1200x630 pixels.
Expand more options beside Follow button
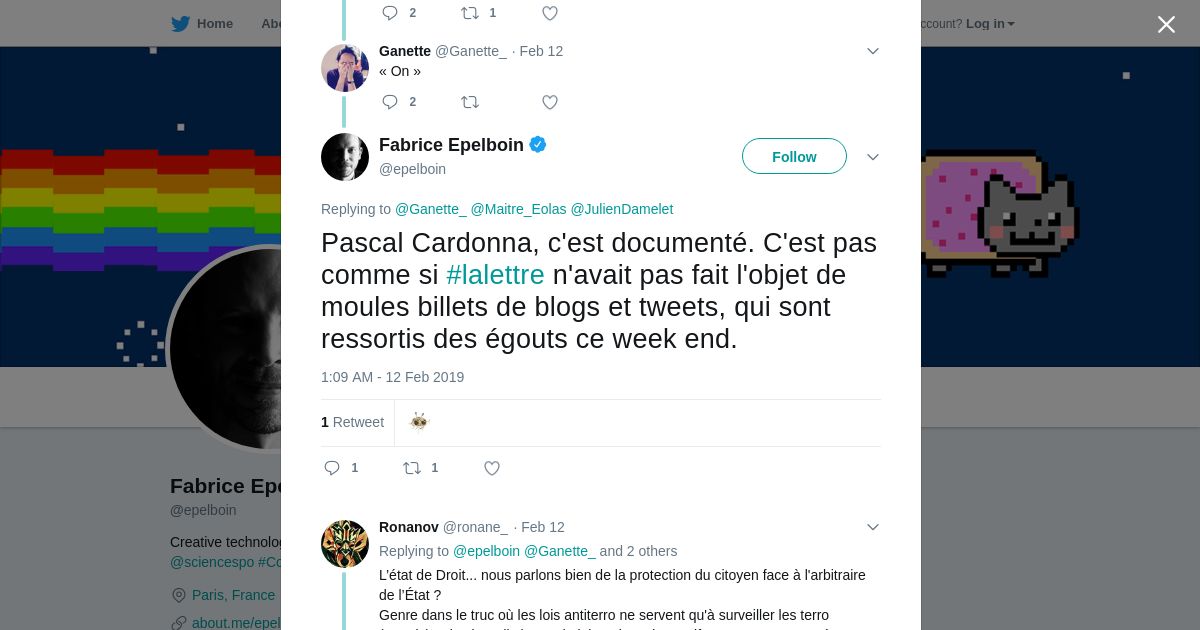872,157
